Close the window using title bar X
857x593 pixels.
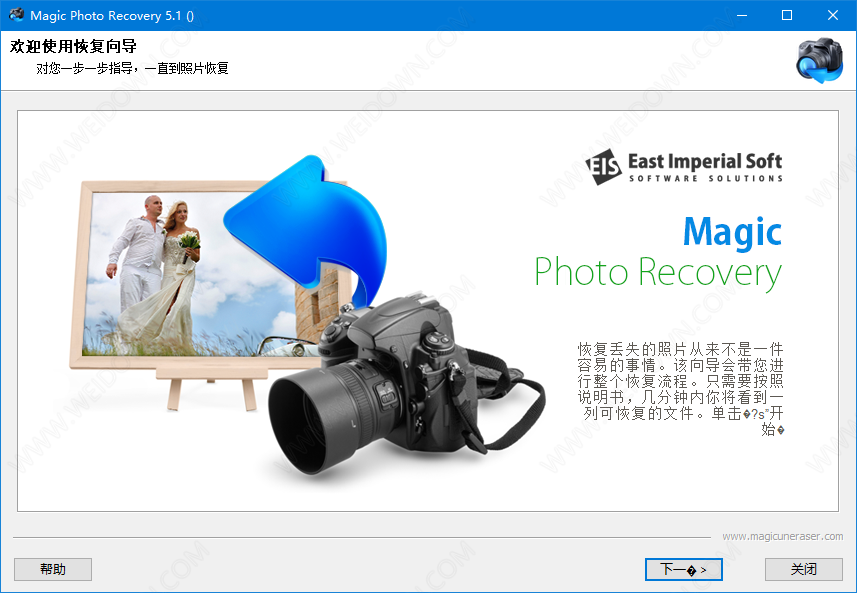click(x=833, y=15)
